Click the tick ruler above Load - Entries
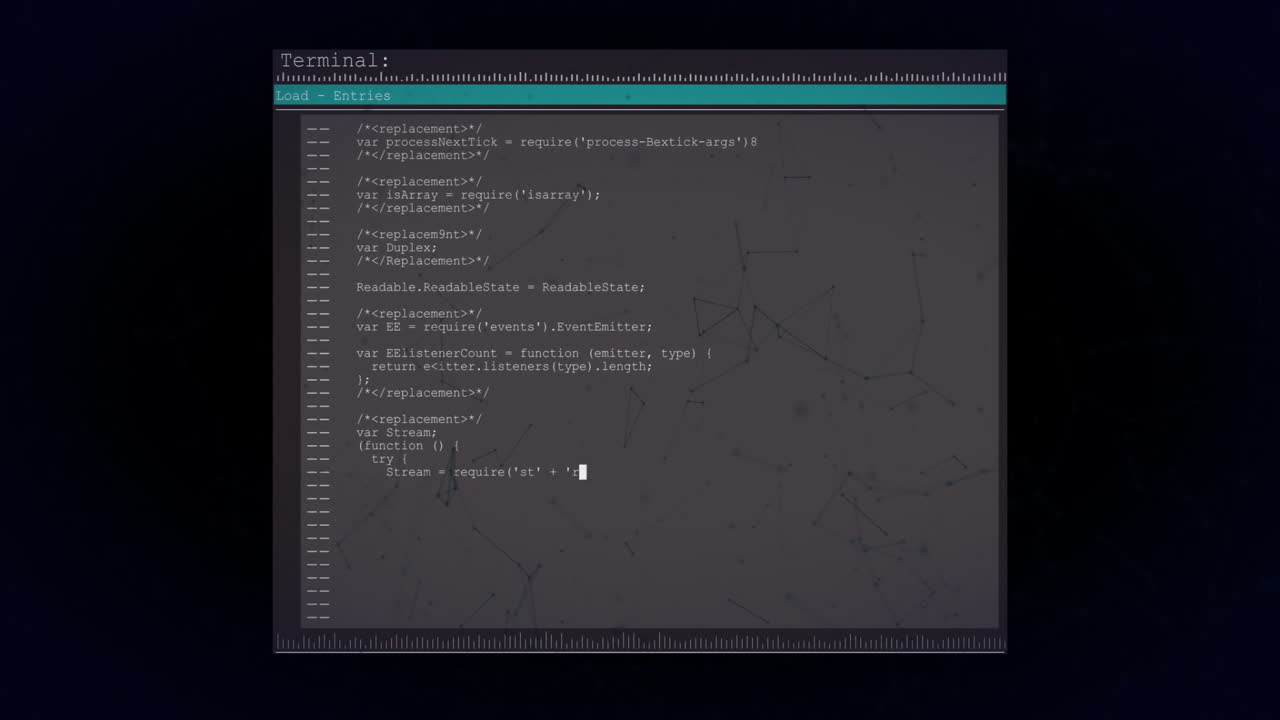 640,77
